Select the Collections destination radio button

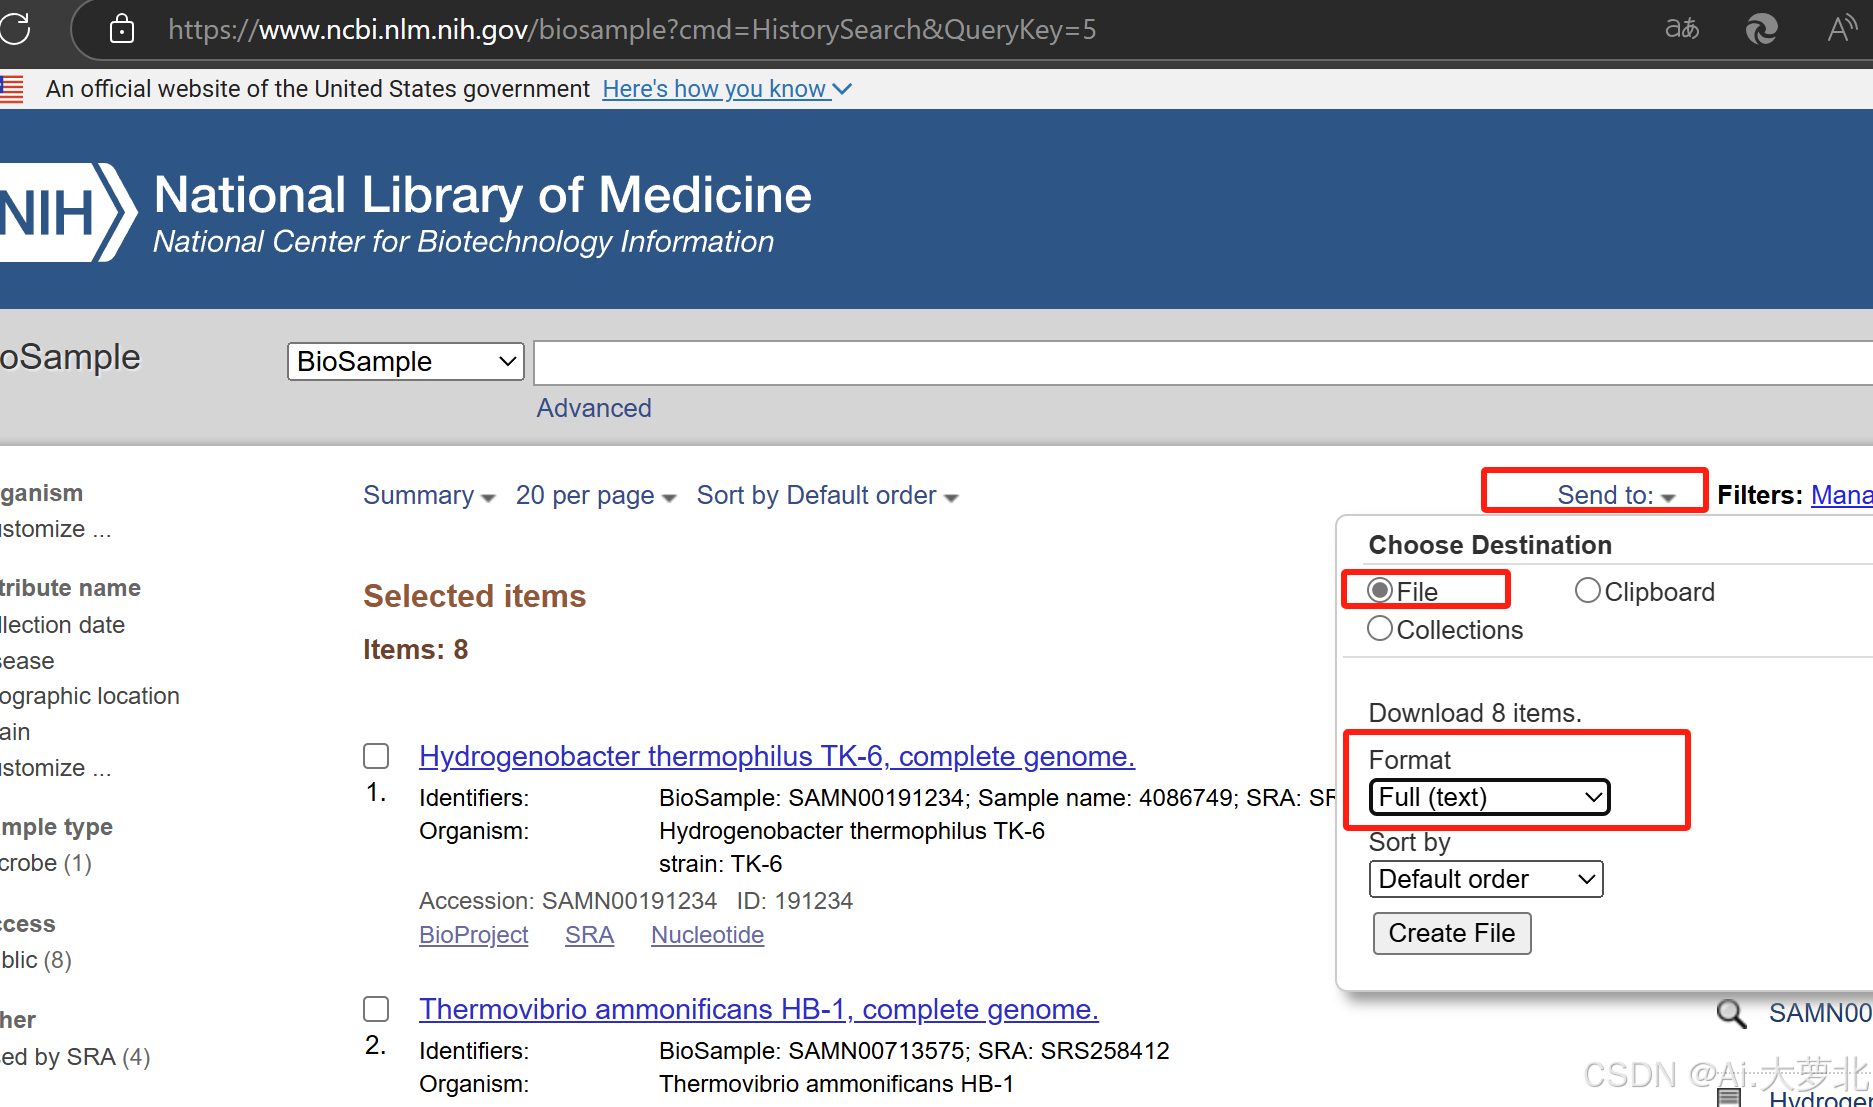pos(1380,629)
